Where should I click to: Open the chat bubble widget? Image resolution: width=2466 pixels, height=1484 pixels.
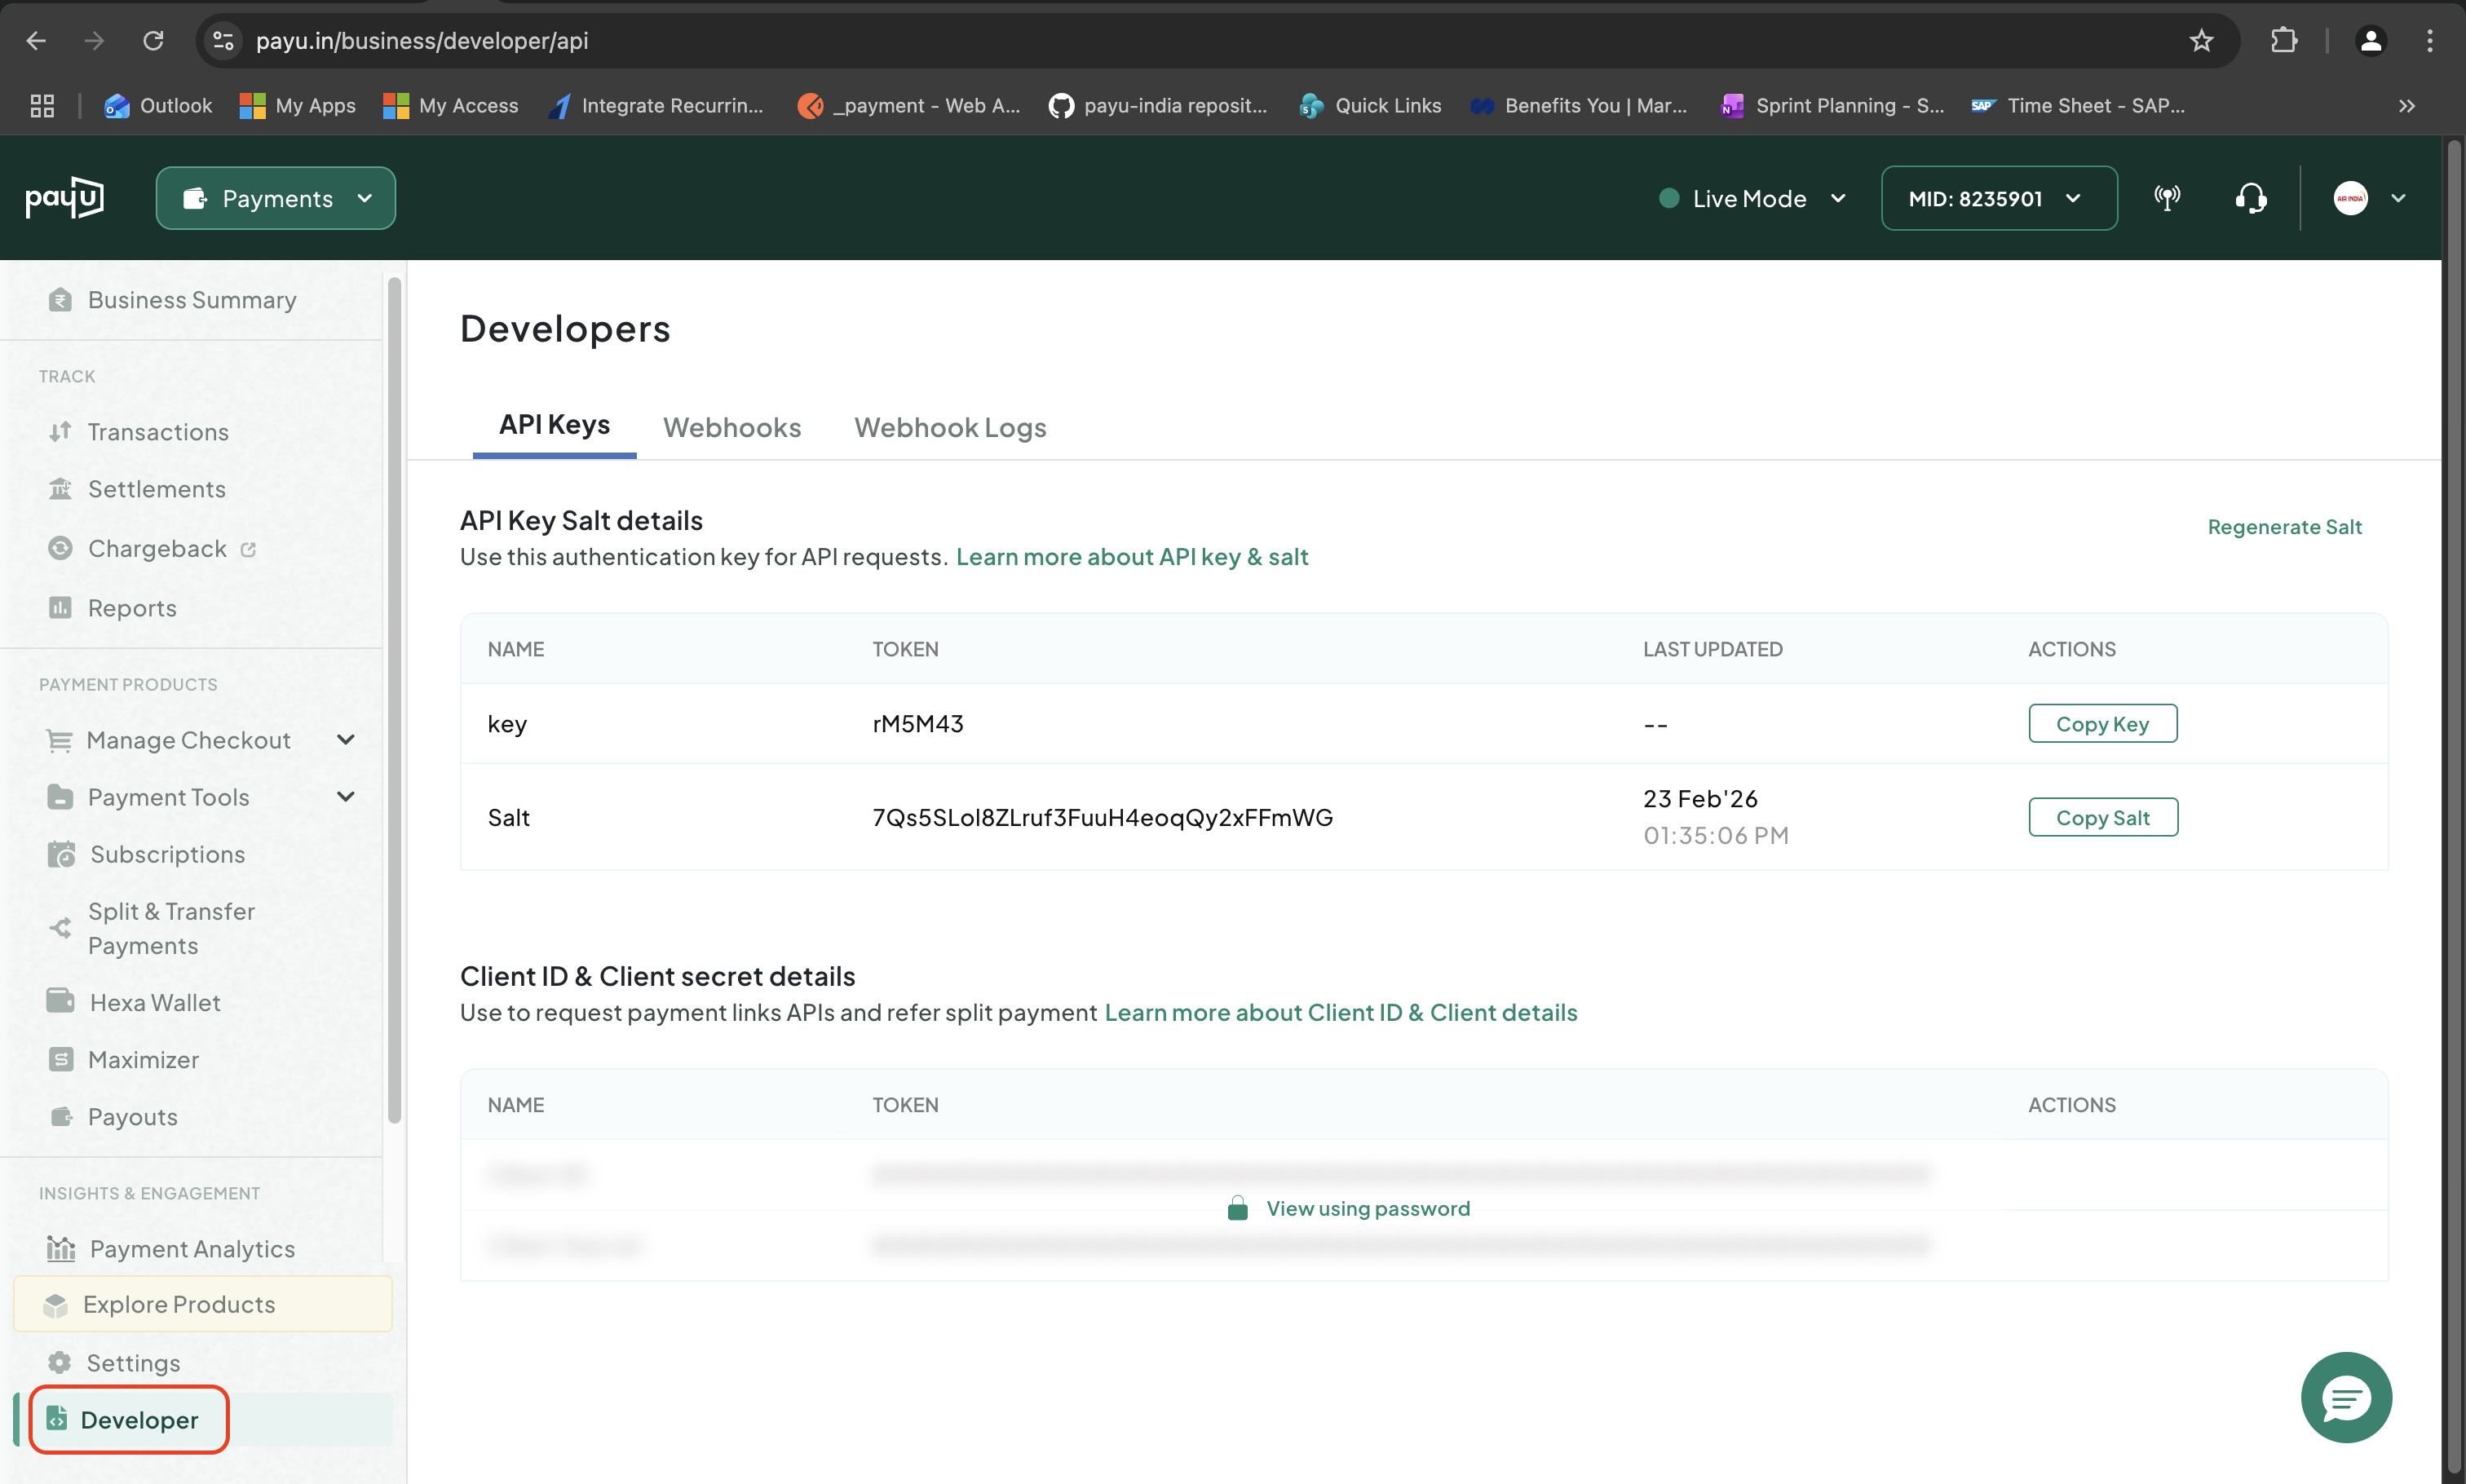(x=2345, y=1397)
